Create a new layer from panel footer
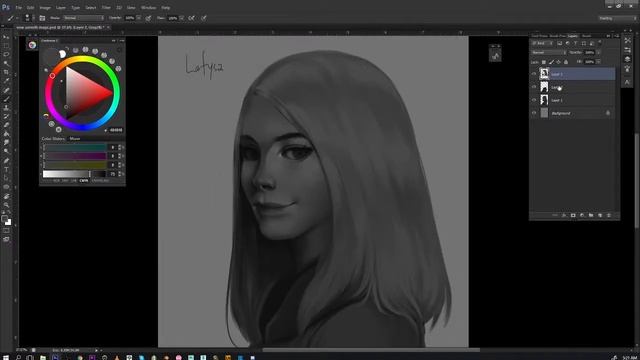The width and height of the screenshot is (640, 360). click(x=600, y=215)
